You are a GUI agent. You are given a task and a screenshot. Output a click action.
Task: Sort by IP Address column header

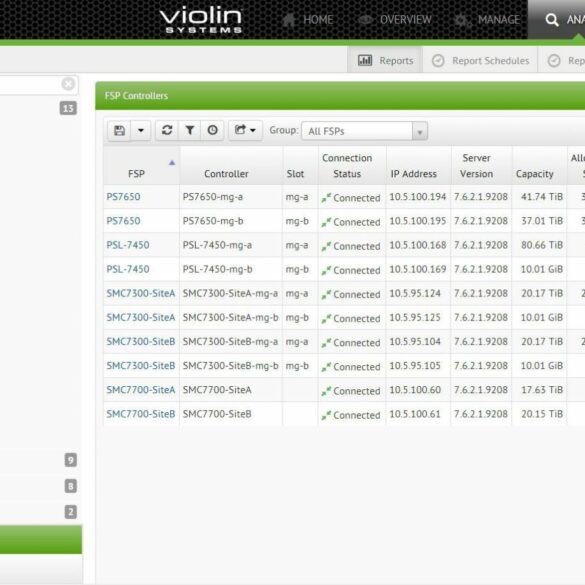pyautogui.click(x=419, y=166)
